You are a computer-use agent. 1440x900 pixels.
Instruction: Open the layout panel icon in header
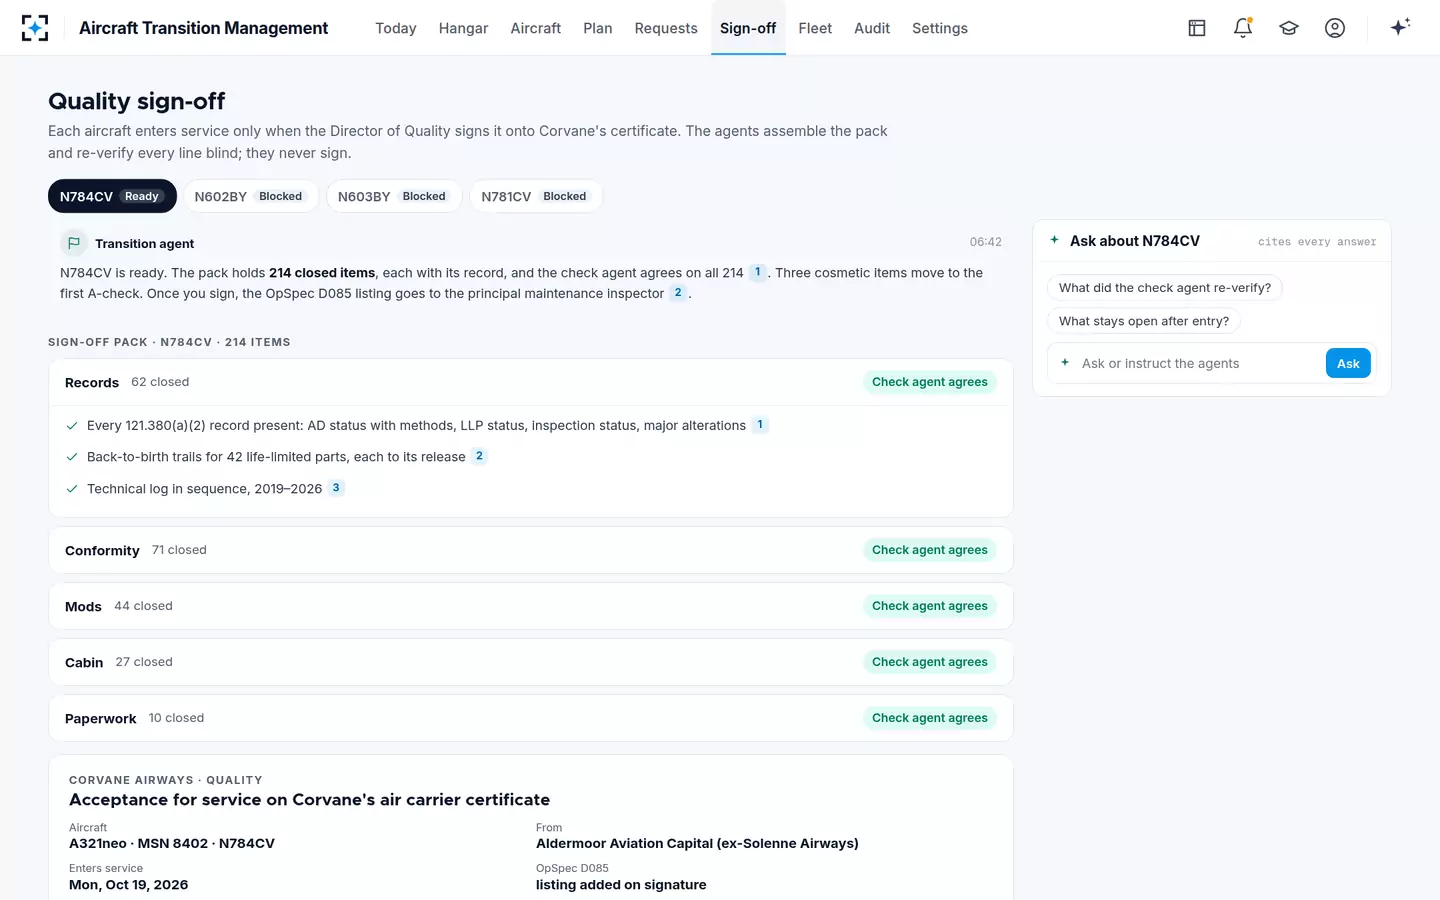tap(1197, 28)
